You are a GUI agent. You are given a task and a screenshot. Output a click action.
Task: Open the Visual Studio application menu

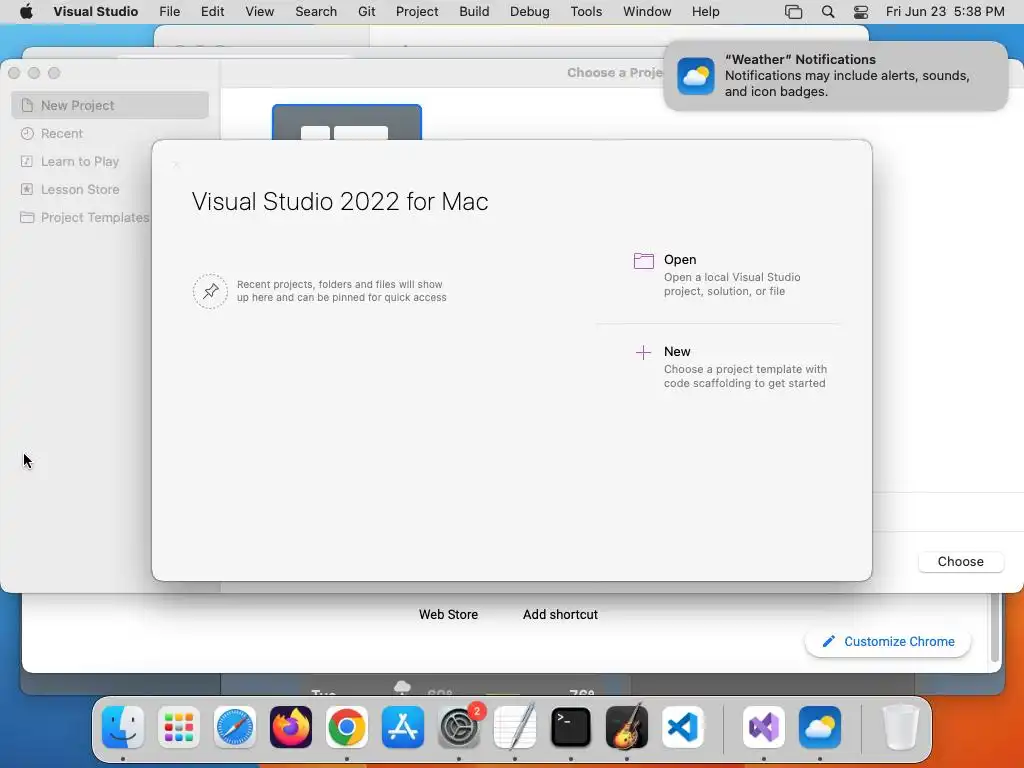point(95,12)
